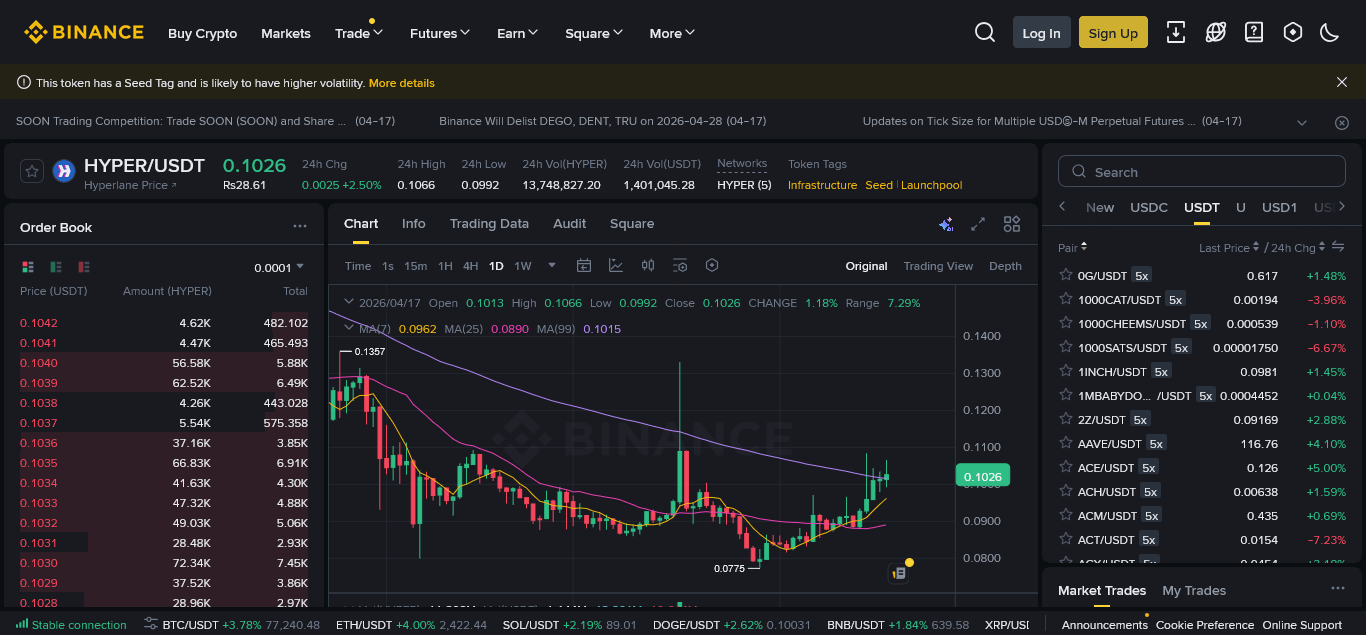Expand the announcements list chevron
The image size is (1366, 635).
pos(1302,122)
